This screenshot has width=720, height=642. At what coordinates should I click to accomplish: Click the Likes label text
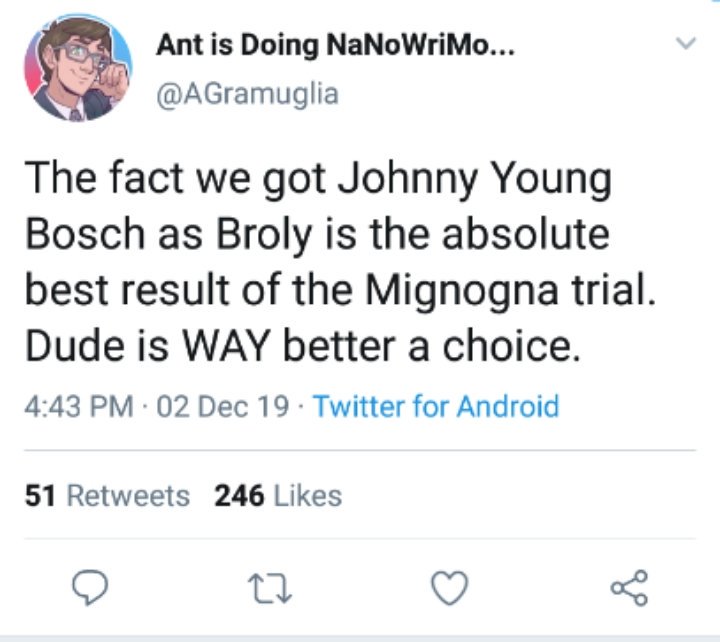click(308, 496)
